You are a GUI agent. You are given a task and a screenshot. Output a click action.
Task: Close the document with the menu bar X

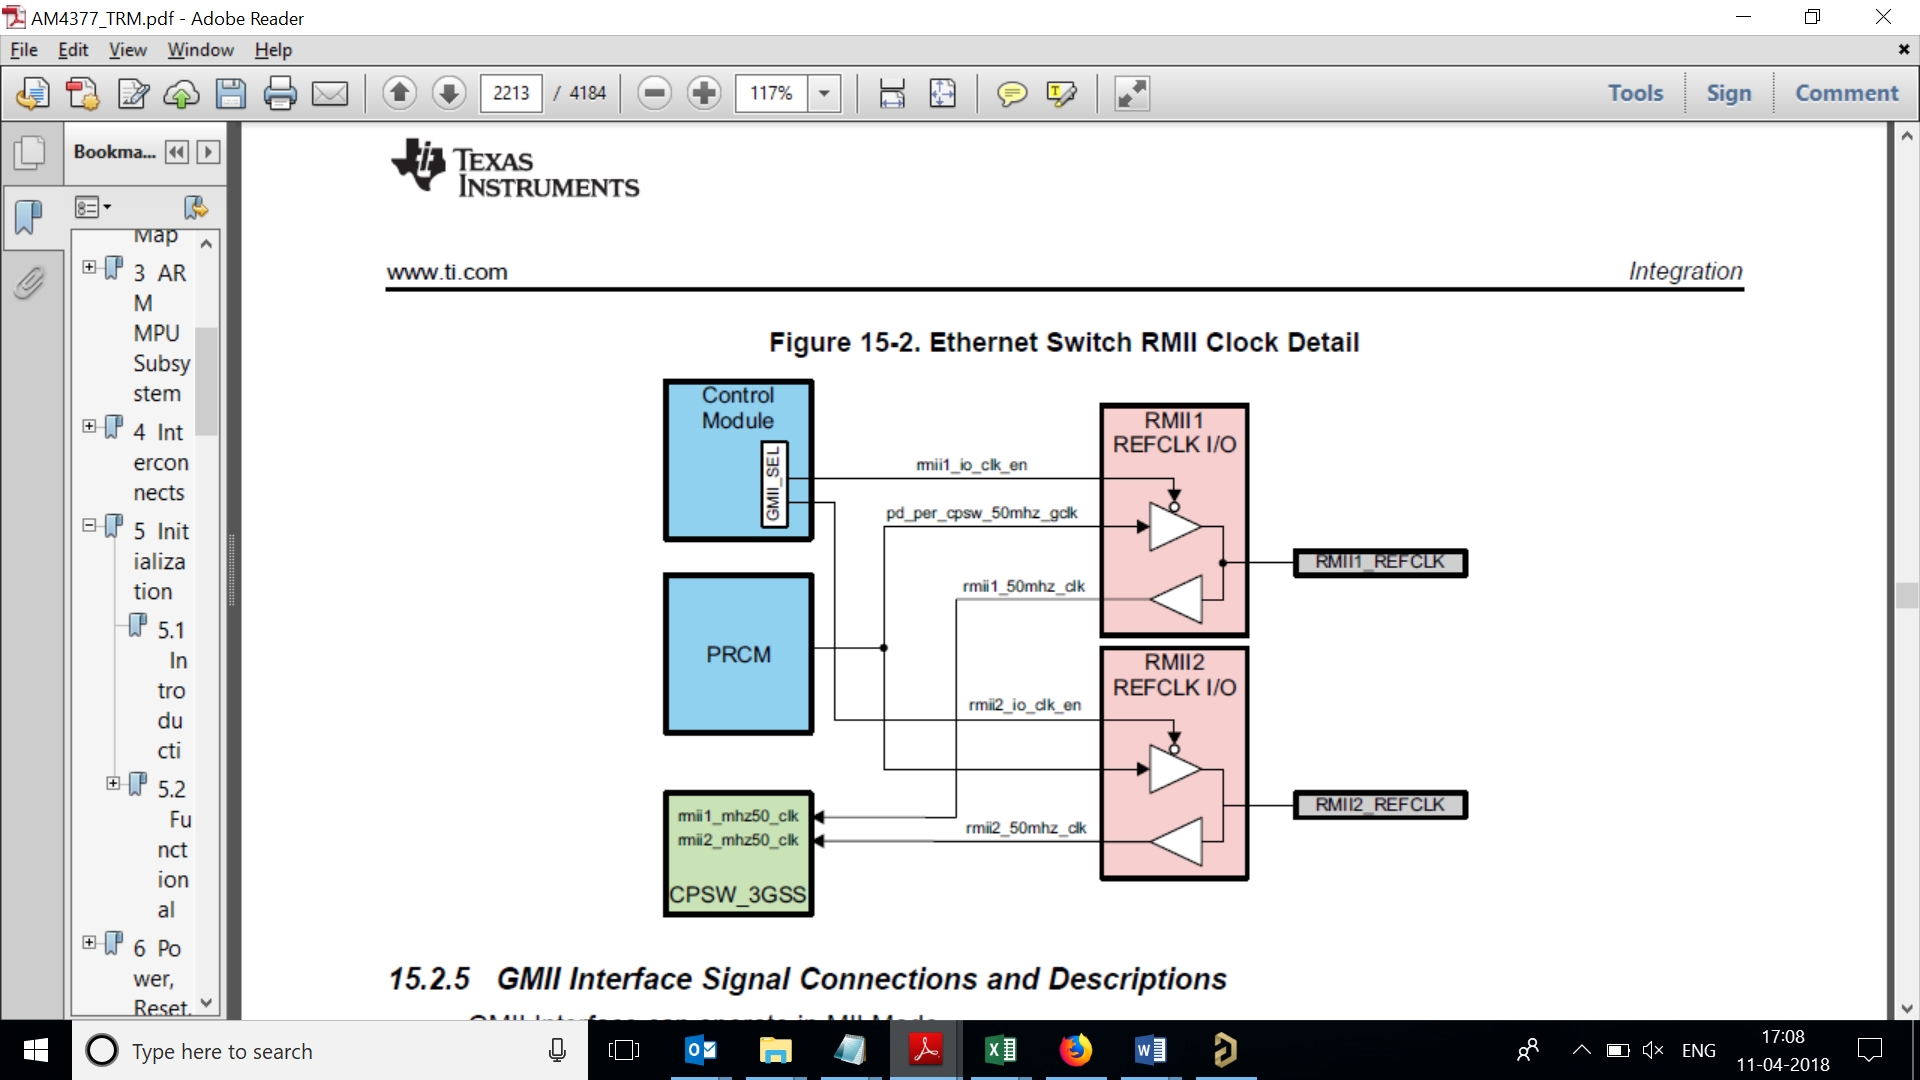[x=1903, y=49]
